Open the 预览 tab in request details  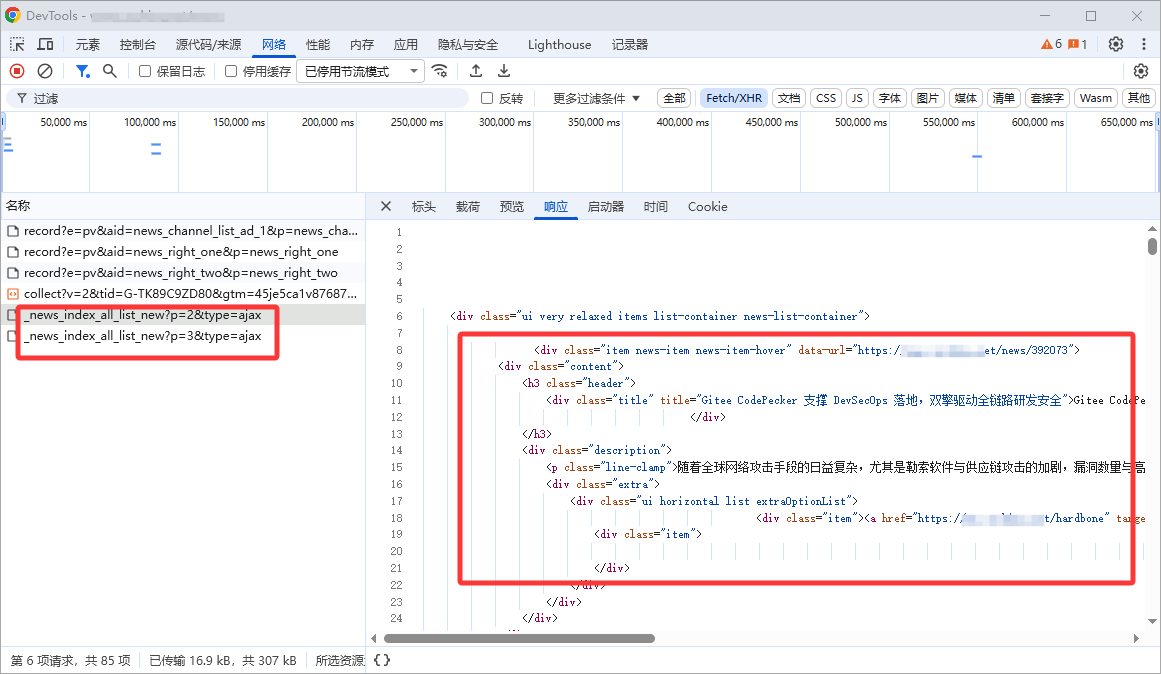[x=511, y=207]
